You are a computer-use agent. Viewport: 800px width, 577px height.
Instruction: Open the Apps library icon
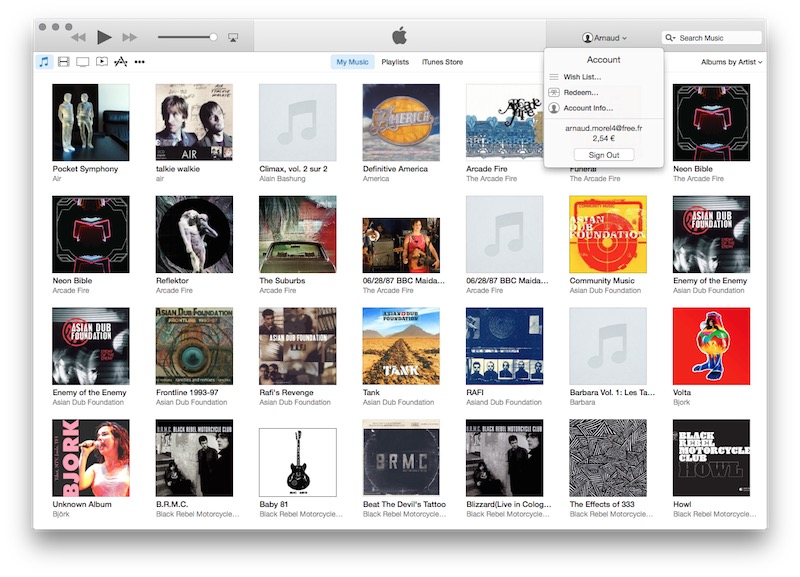point(120,62)
